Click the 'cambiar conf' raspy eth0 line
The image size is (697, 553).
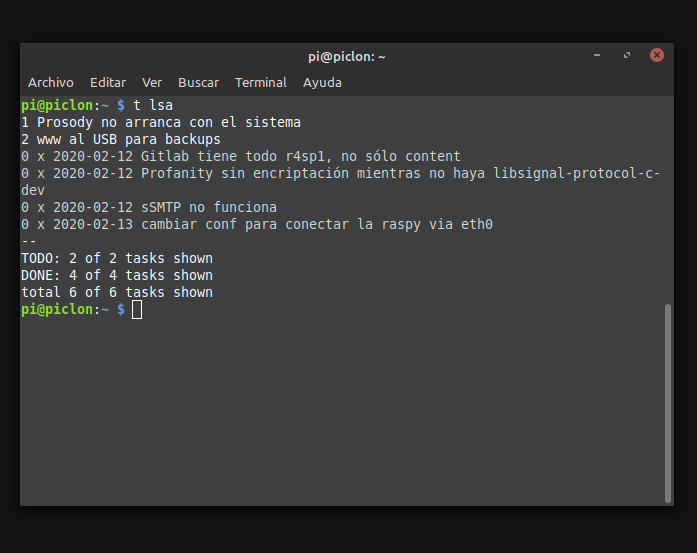coord(257,224)
